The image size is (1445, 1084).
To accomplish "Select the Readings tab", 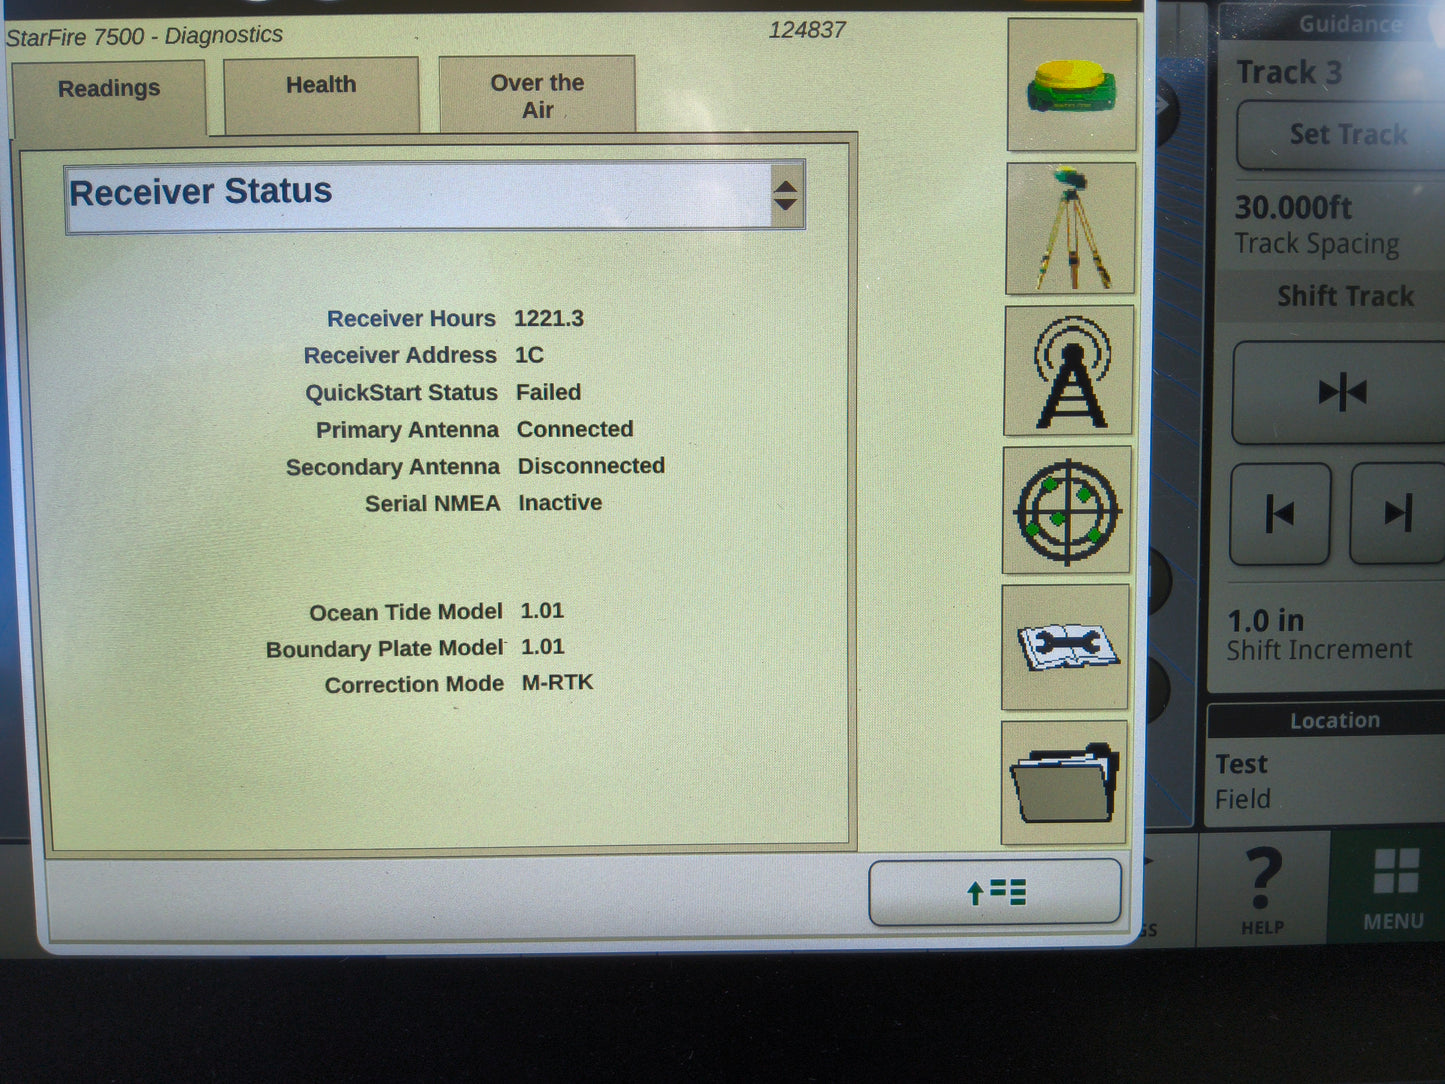I will tap(109, 89).
